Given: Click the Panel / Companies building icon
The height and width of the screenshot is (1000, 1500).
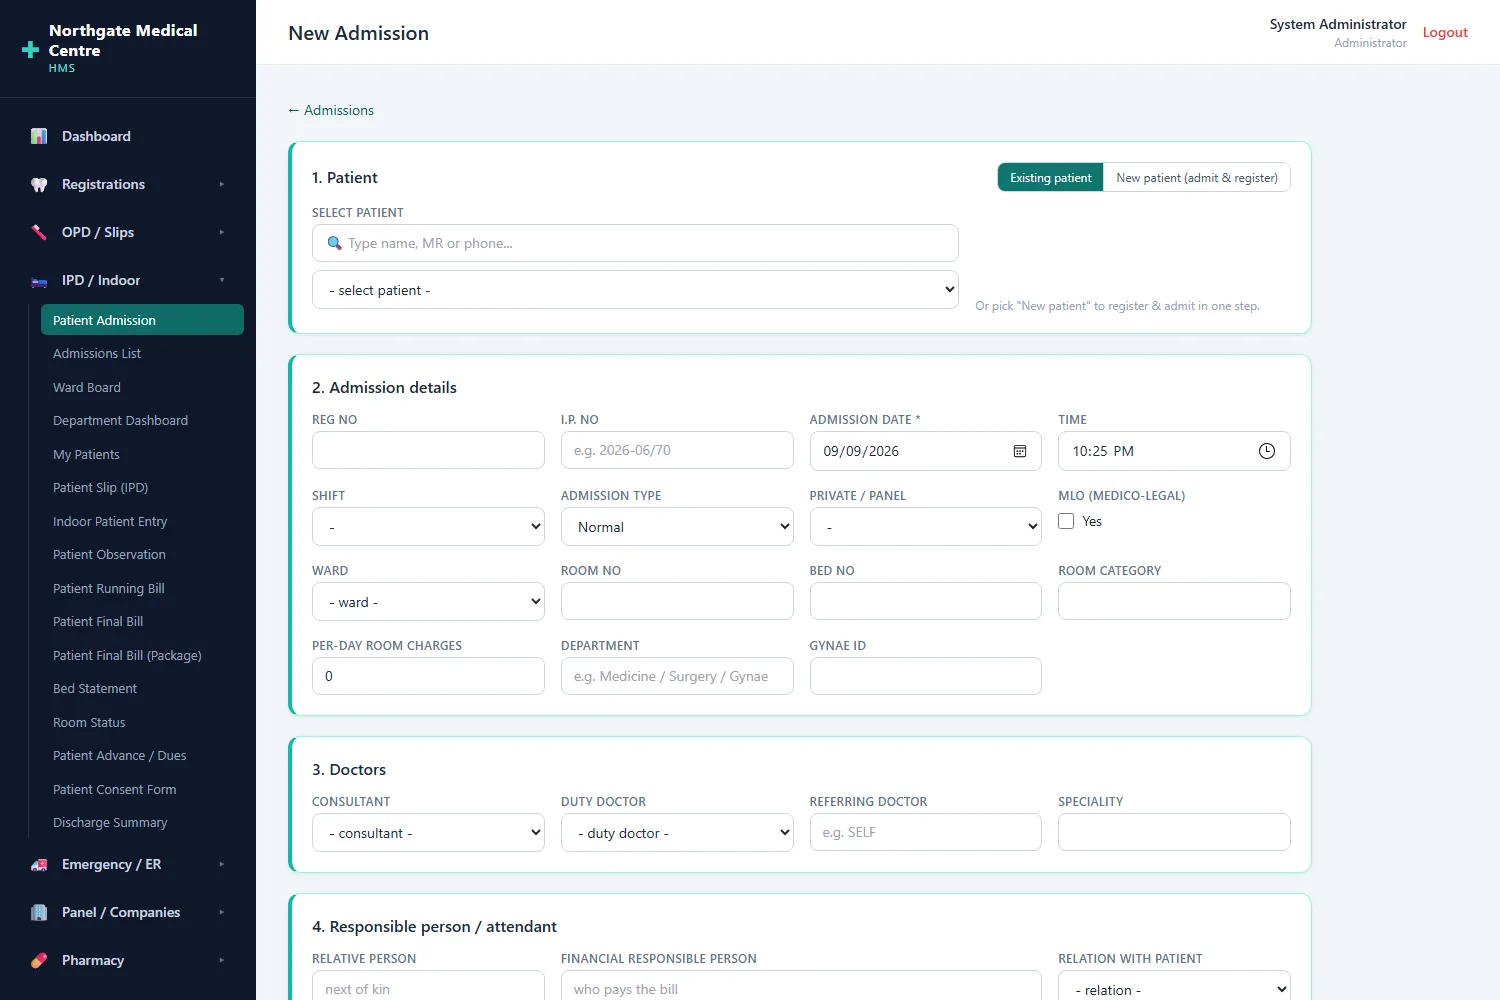Looking at the screenshot, I should [x=39, y=913].
